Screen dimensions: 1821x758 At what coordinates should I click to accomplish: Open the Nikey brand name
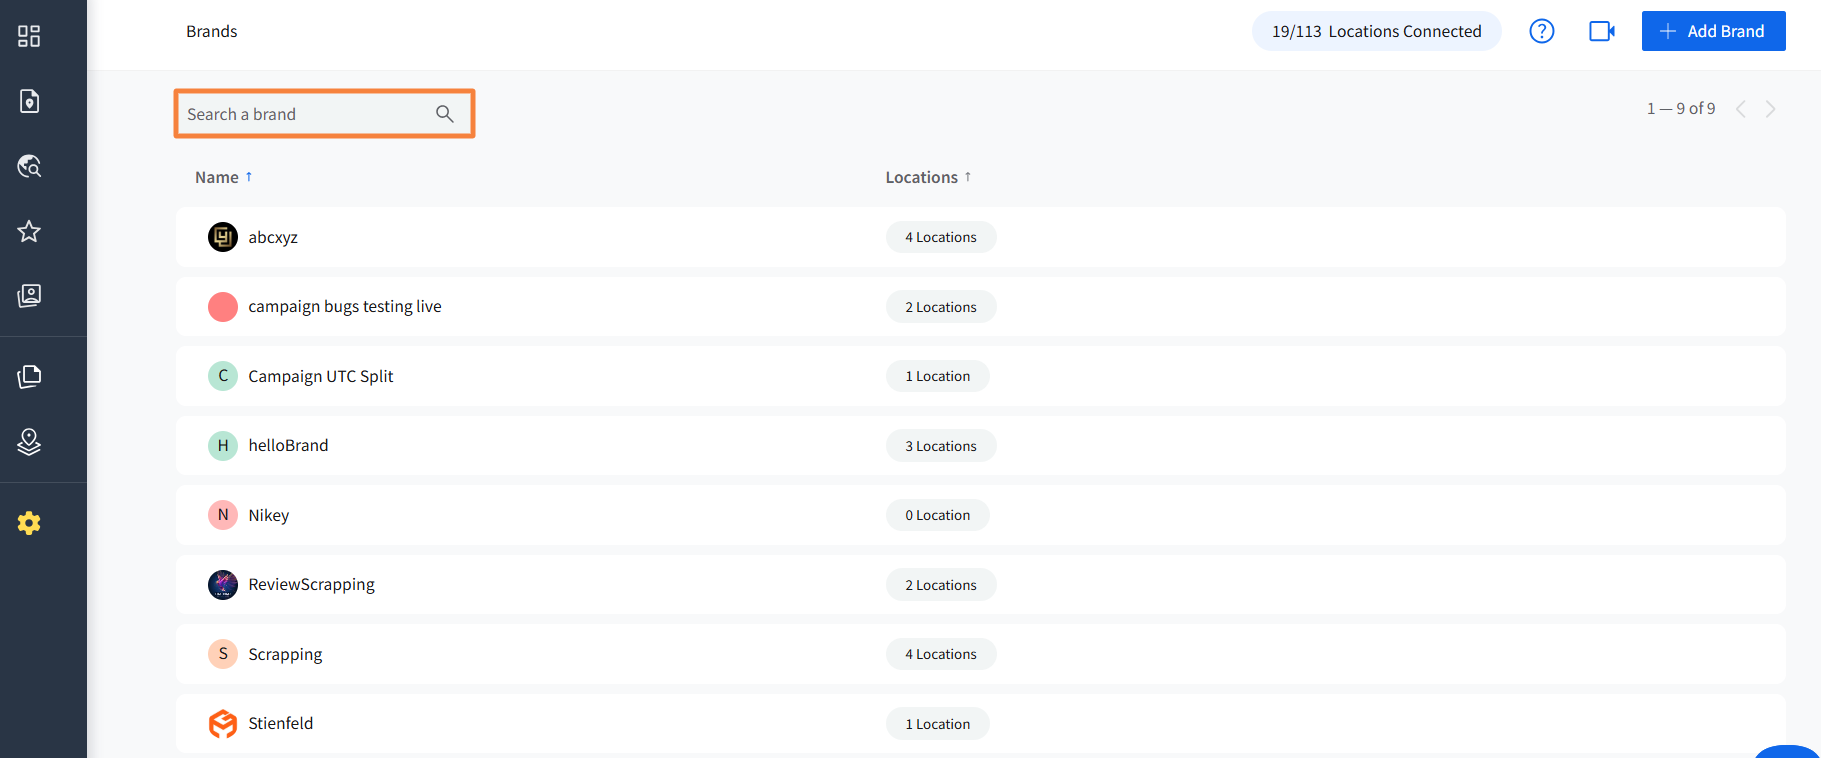[269, 515]
